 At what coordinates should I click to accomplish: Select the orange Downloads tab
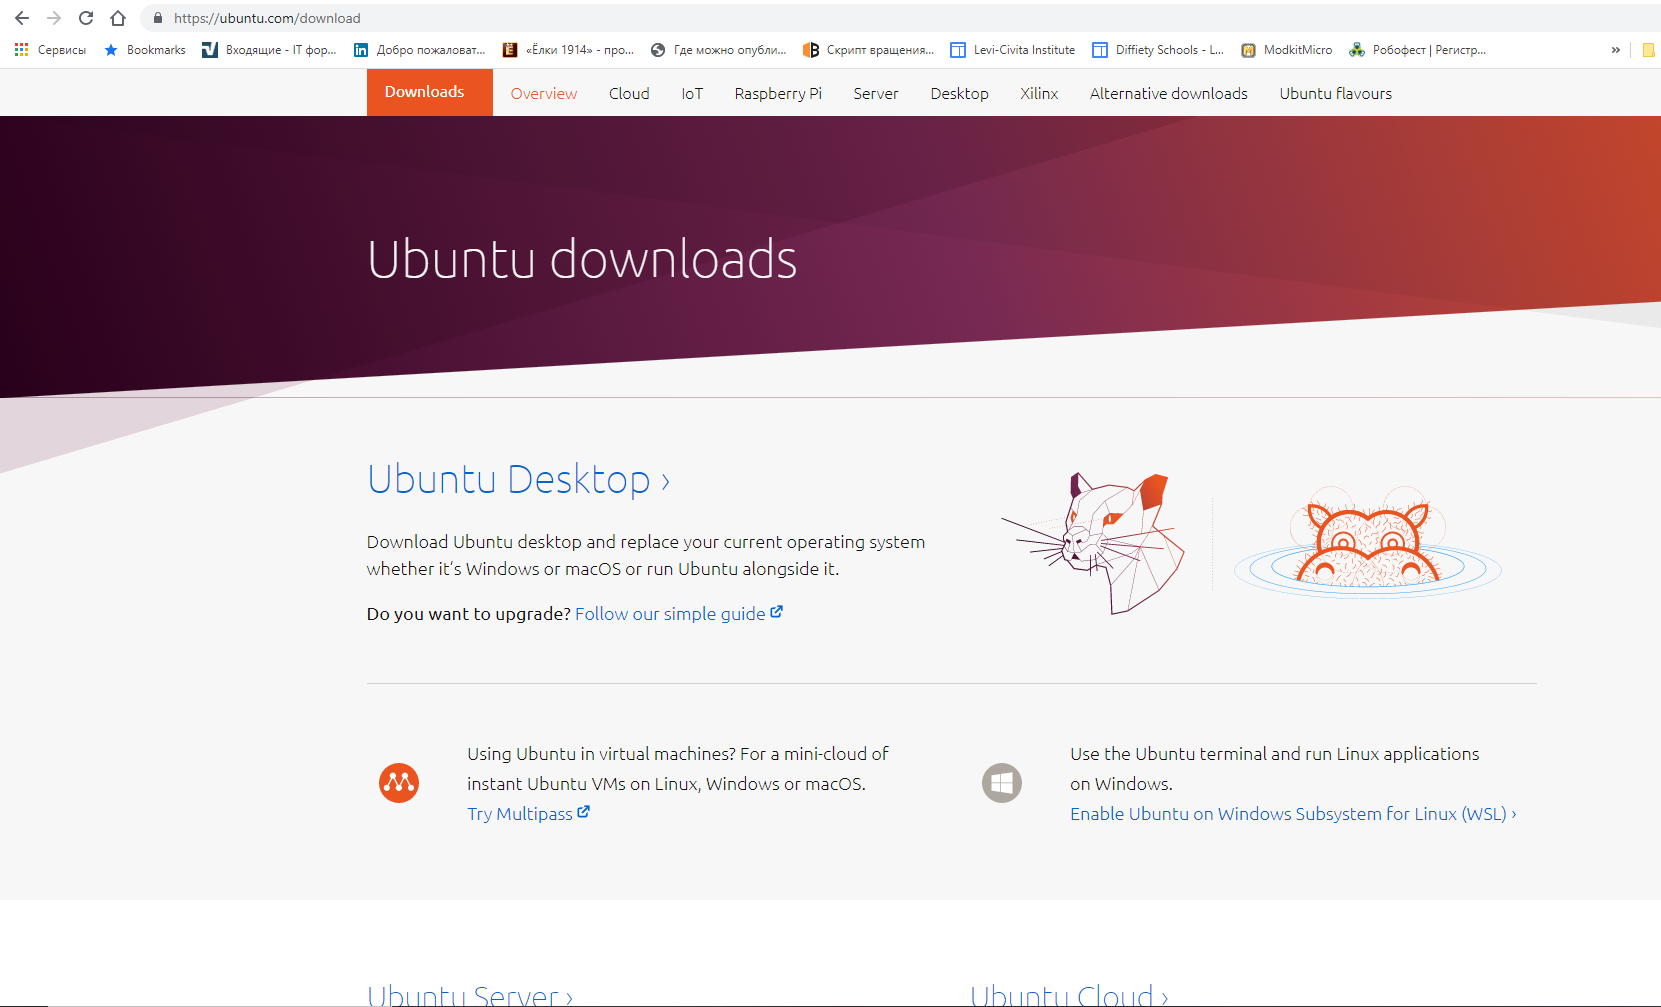pyautogui.click(x=429, y=92)
